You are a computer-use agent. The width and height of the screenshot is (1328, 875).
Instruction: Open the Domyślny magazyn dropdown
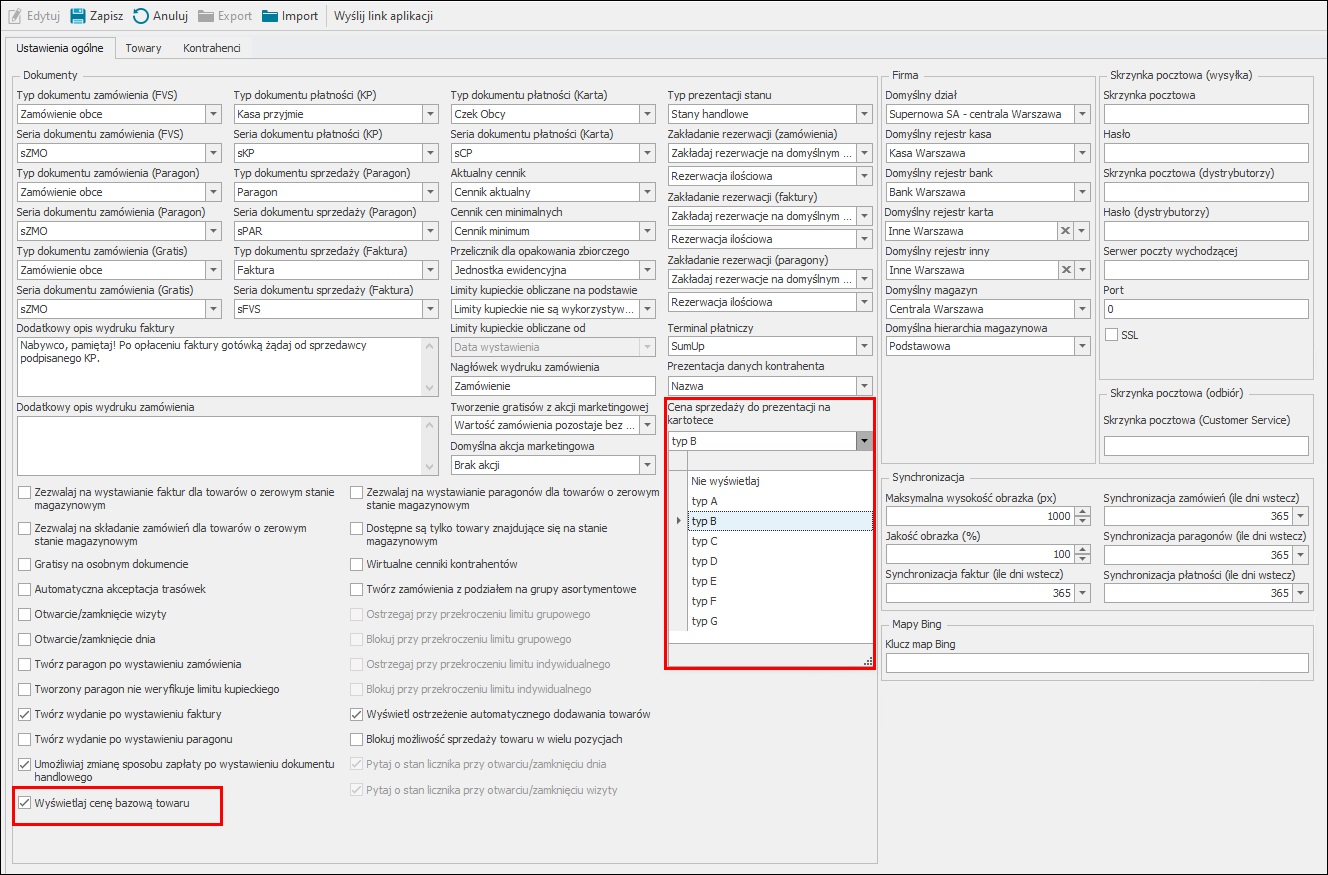click(x=1081, y=309)
